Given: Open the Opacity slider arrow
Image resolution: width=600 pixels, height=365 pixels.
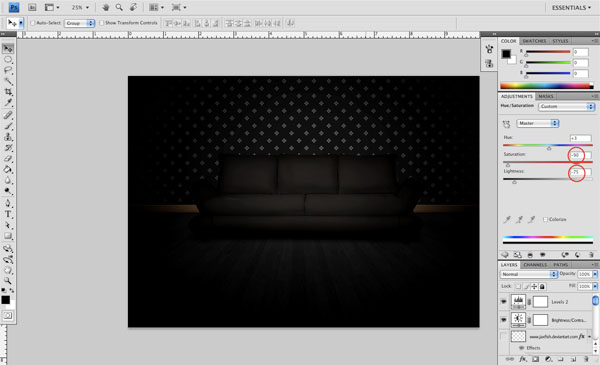Looking at the screenshot, I should pyautogui.click(x=595, y=274).
